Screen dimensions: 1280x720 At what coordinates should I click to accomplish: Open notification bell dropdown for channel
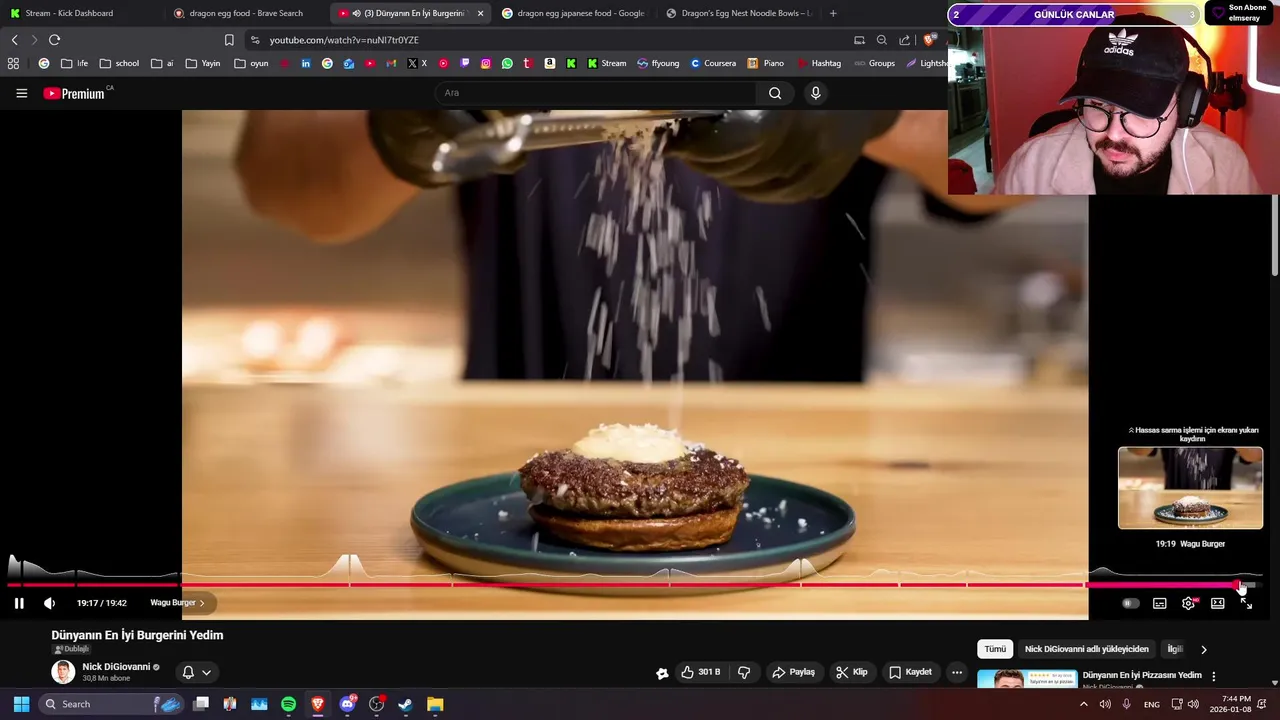pos(196,672)
